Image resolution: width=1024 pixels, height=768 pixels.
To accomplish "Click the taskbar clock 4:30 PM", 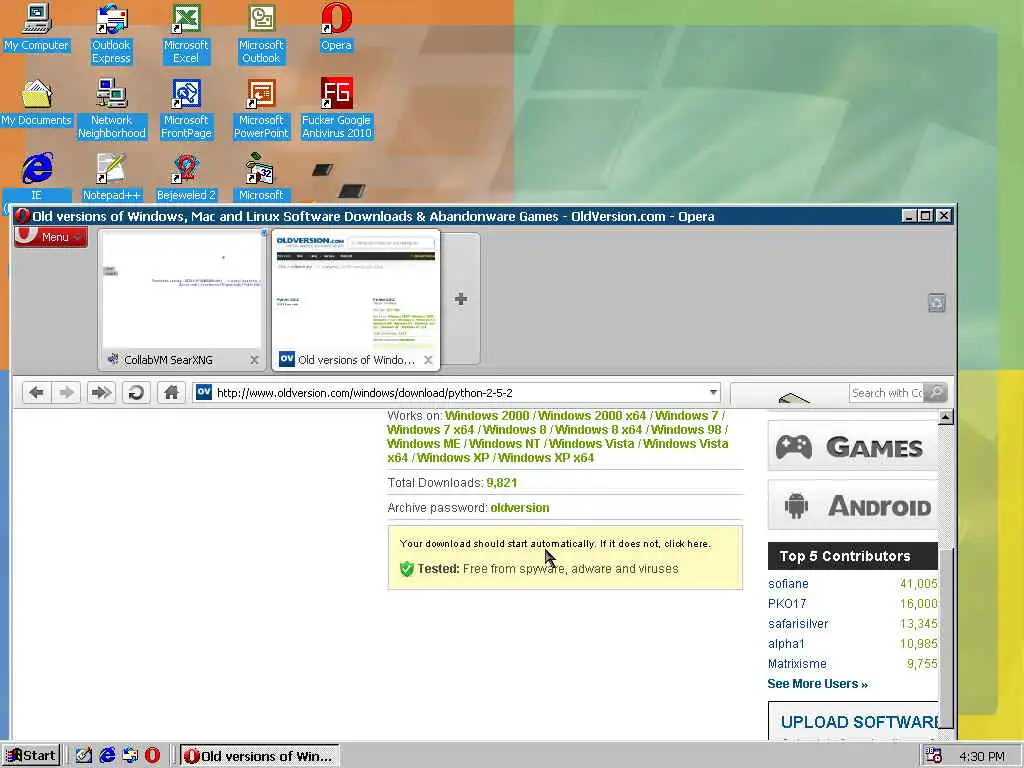I will click(x=982, y=756).
